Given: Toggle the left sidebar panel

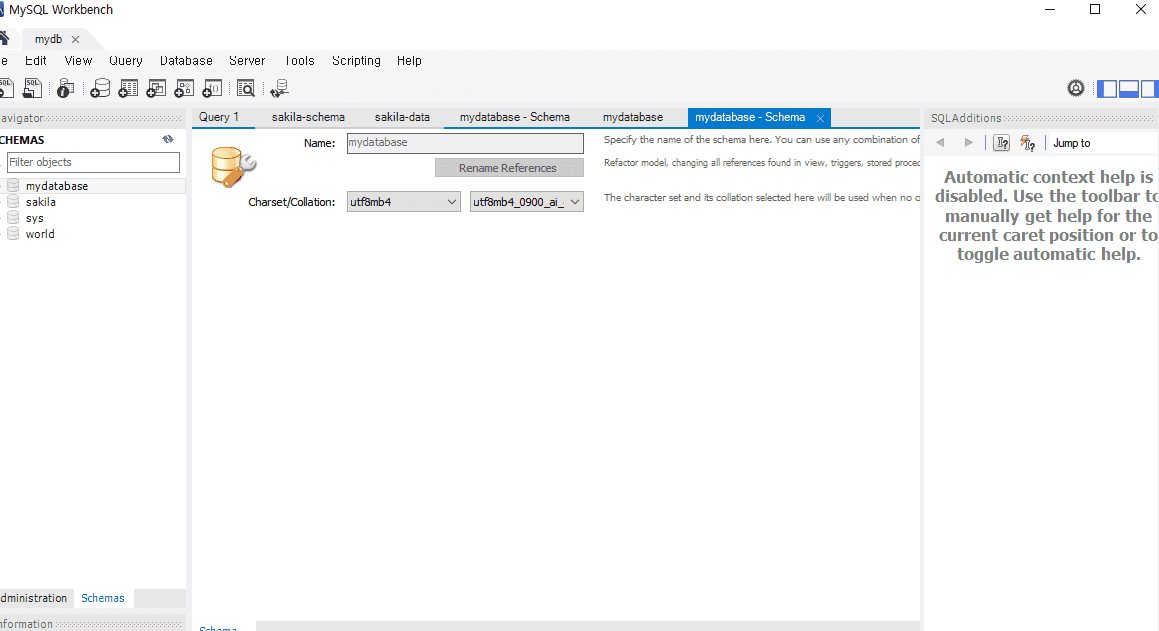Looking at the screenshot, I should [1107, 89].
